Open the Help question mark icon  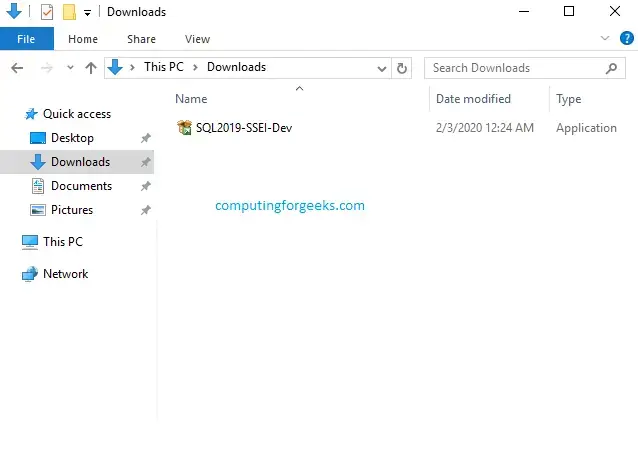point(627,38)
